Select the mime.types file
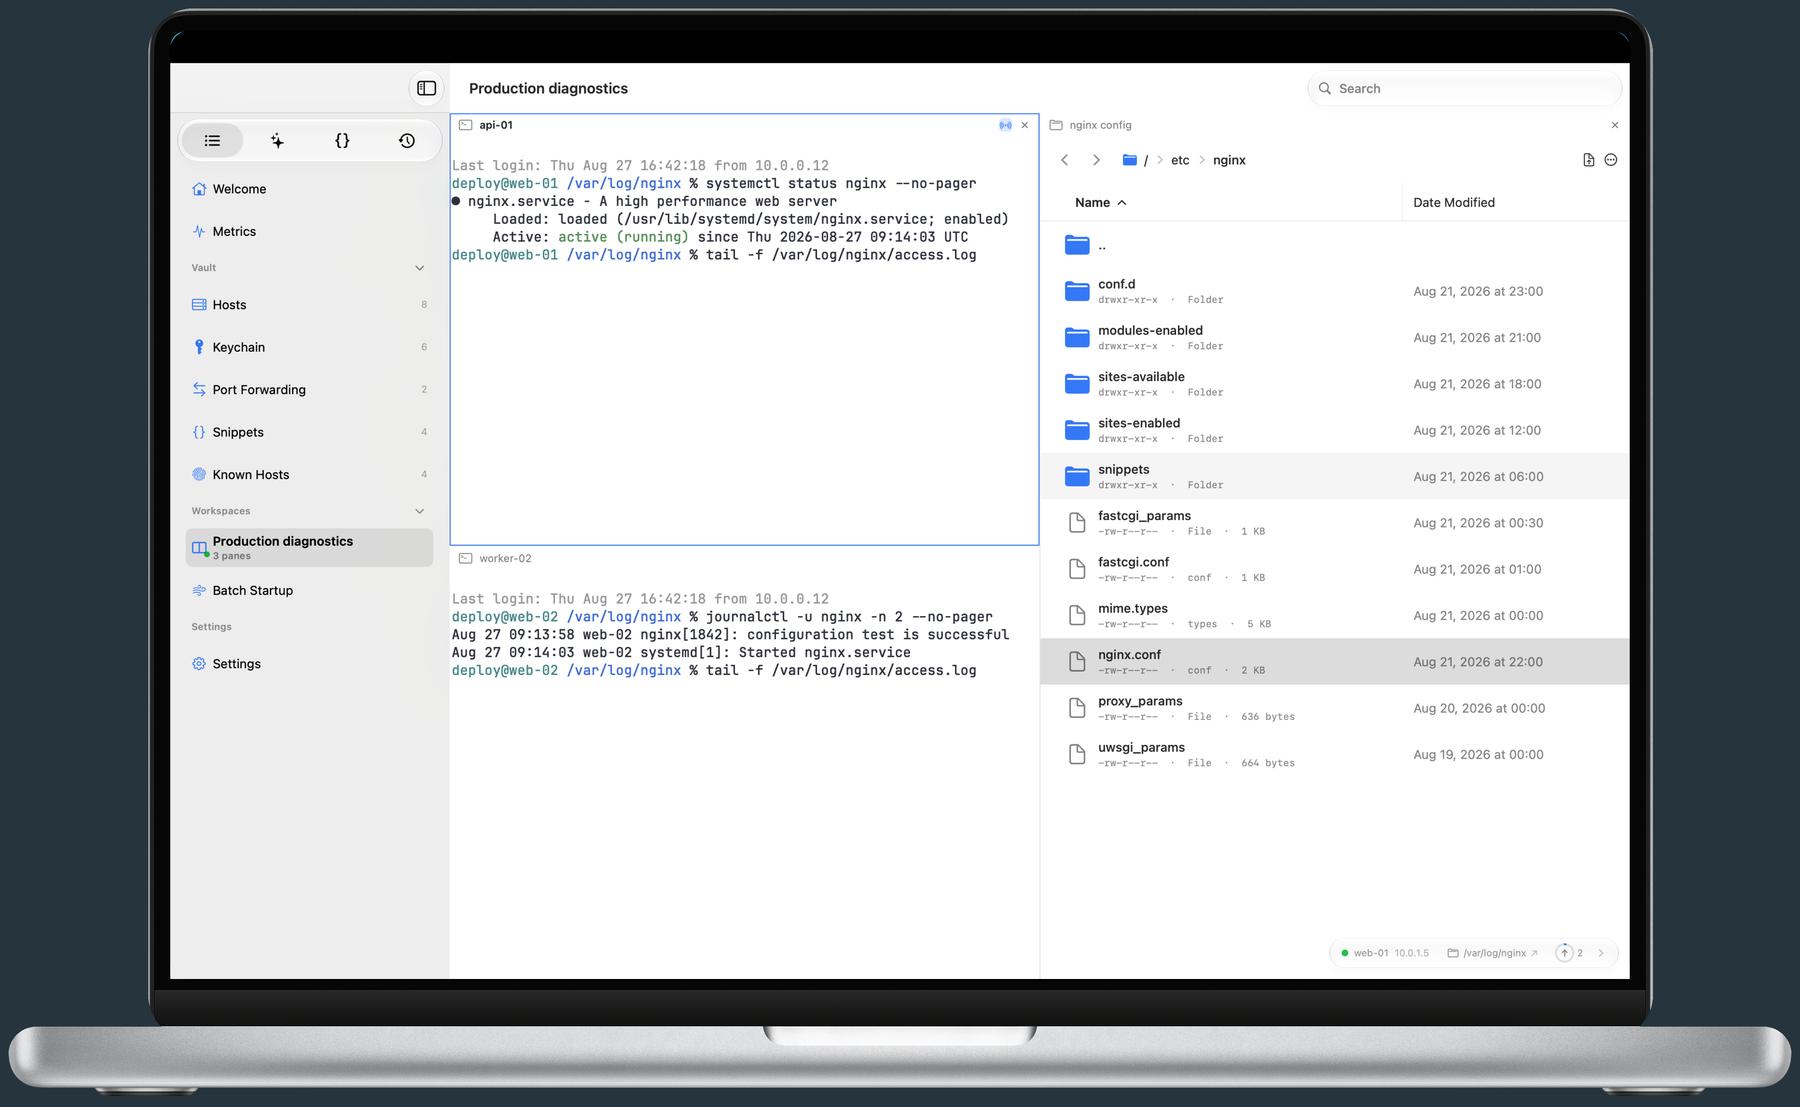 (1334, 616)
